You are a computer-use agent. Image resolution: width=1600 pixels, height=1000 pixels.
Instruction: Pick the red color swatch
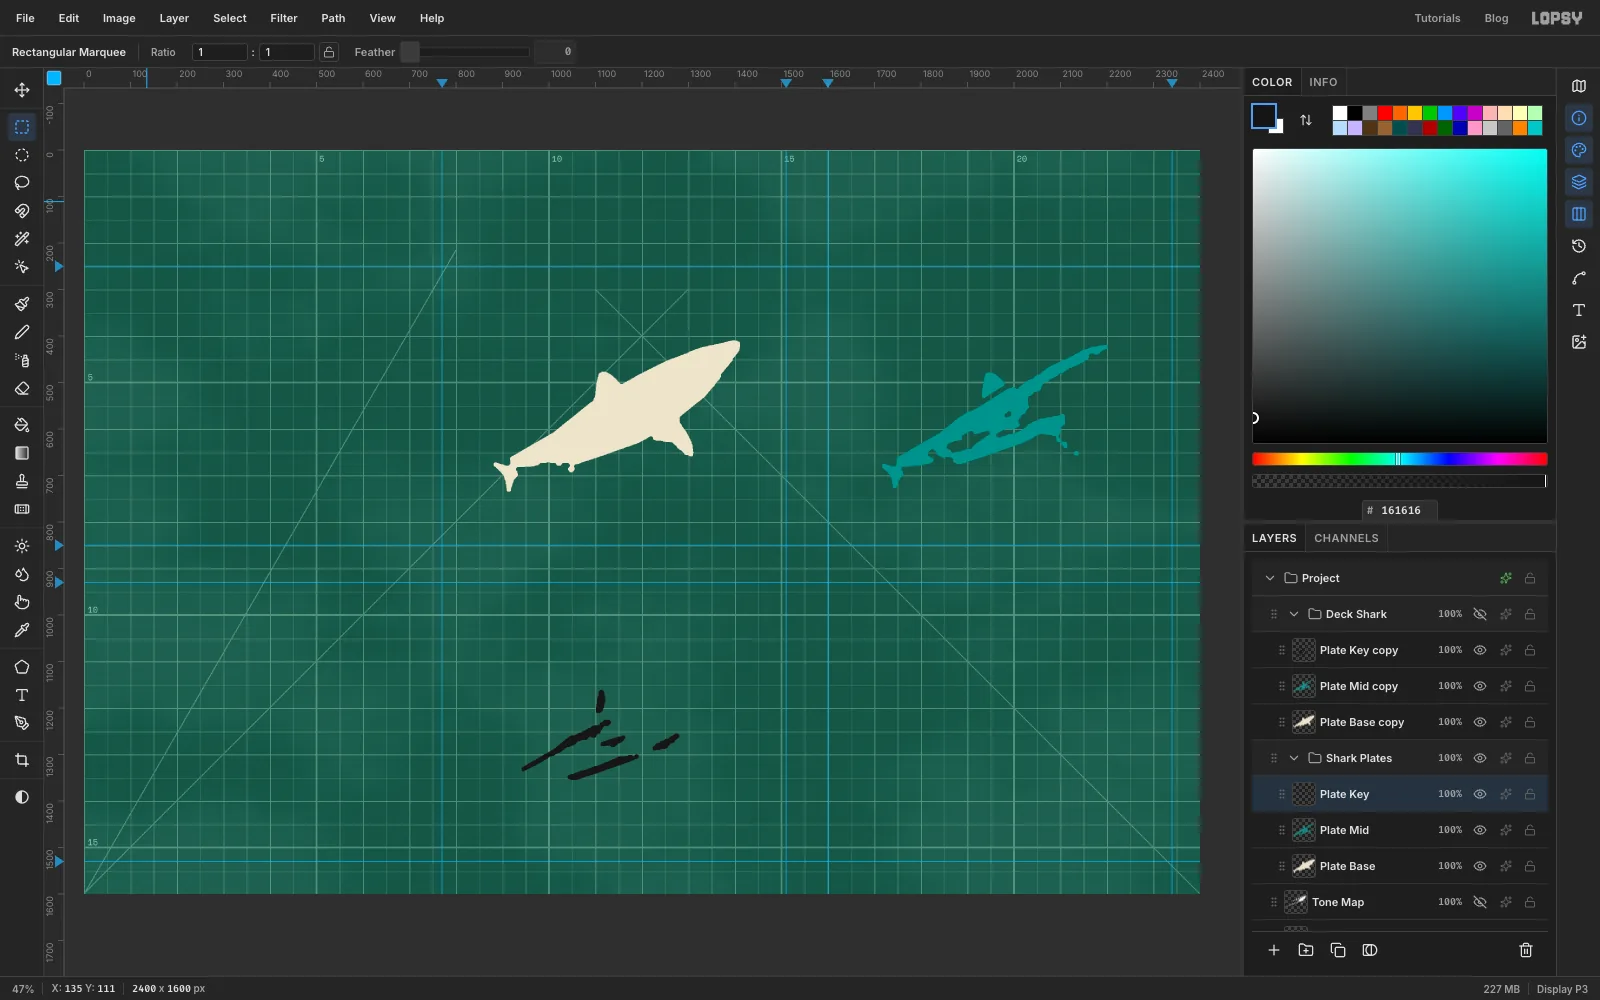pyautogui.click(x=1385, y=113)
